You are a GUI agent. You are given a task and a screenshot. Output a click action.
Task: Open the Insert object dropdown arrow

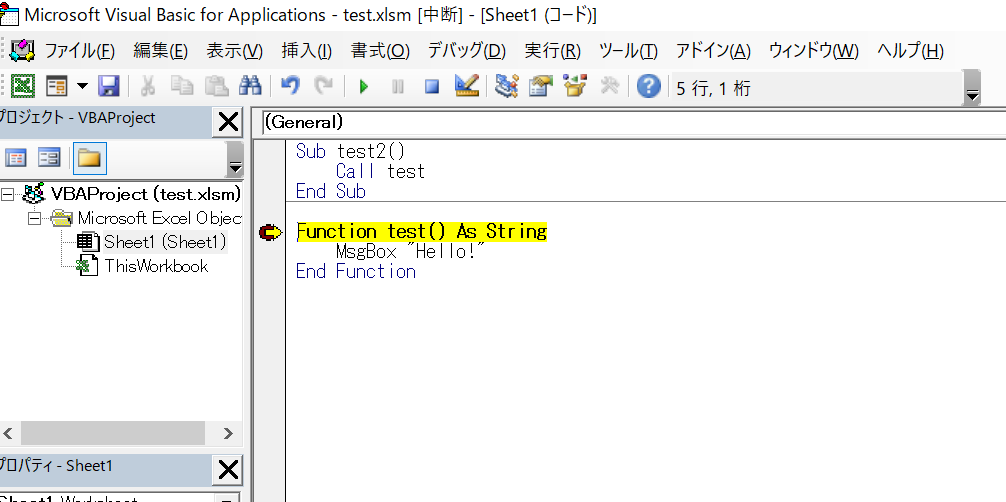(x=83, y=85)
